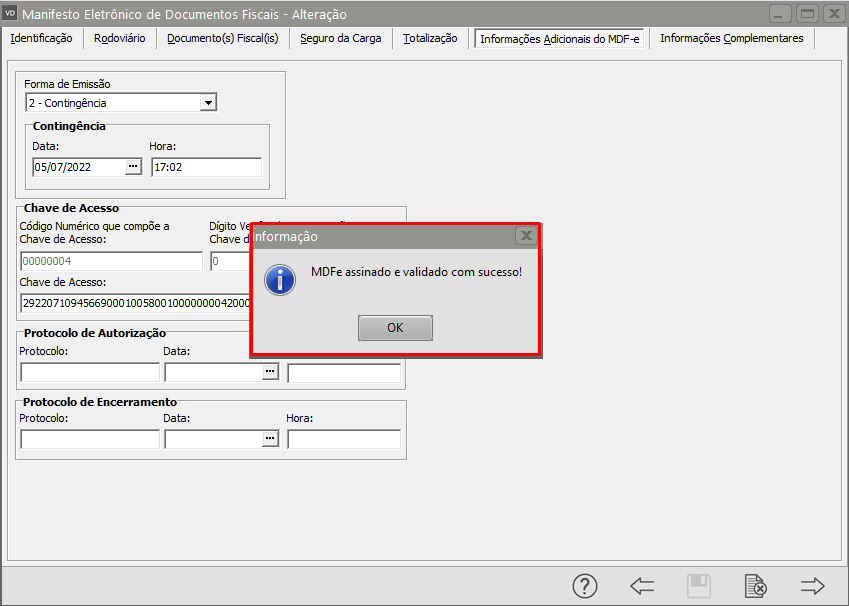Click Data field under Protocolo de Autorização
The width and height of the screenshot is (849, 606).
214,372
